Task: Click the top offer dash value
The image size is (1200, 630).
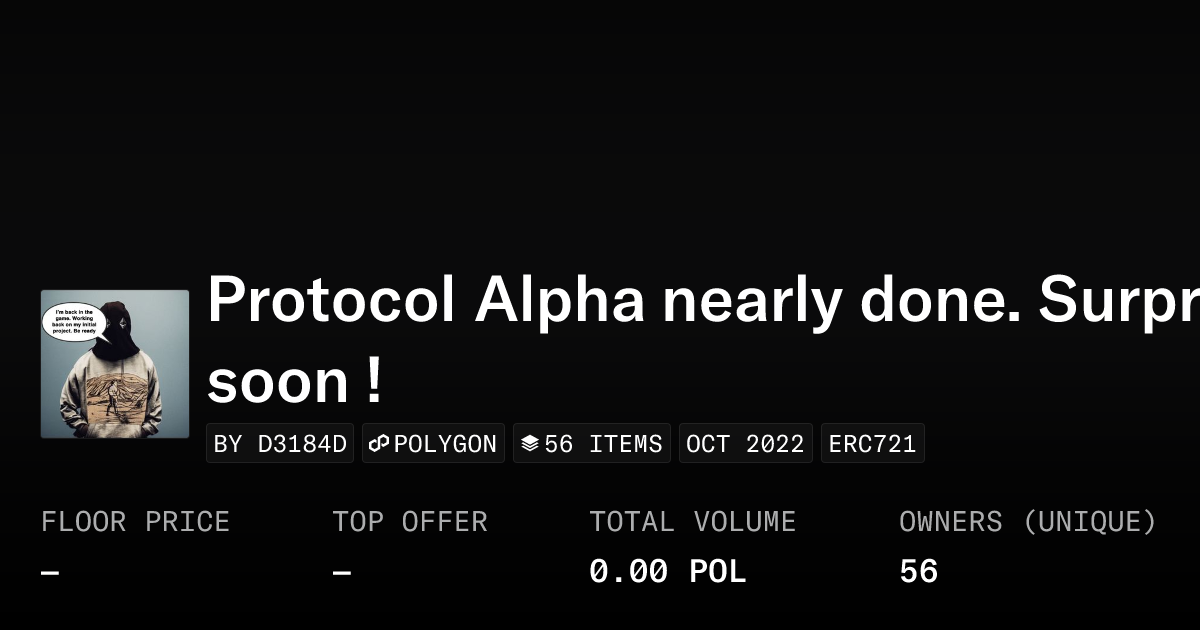Action: 342,573
